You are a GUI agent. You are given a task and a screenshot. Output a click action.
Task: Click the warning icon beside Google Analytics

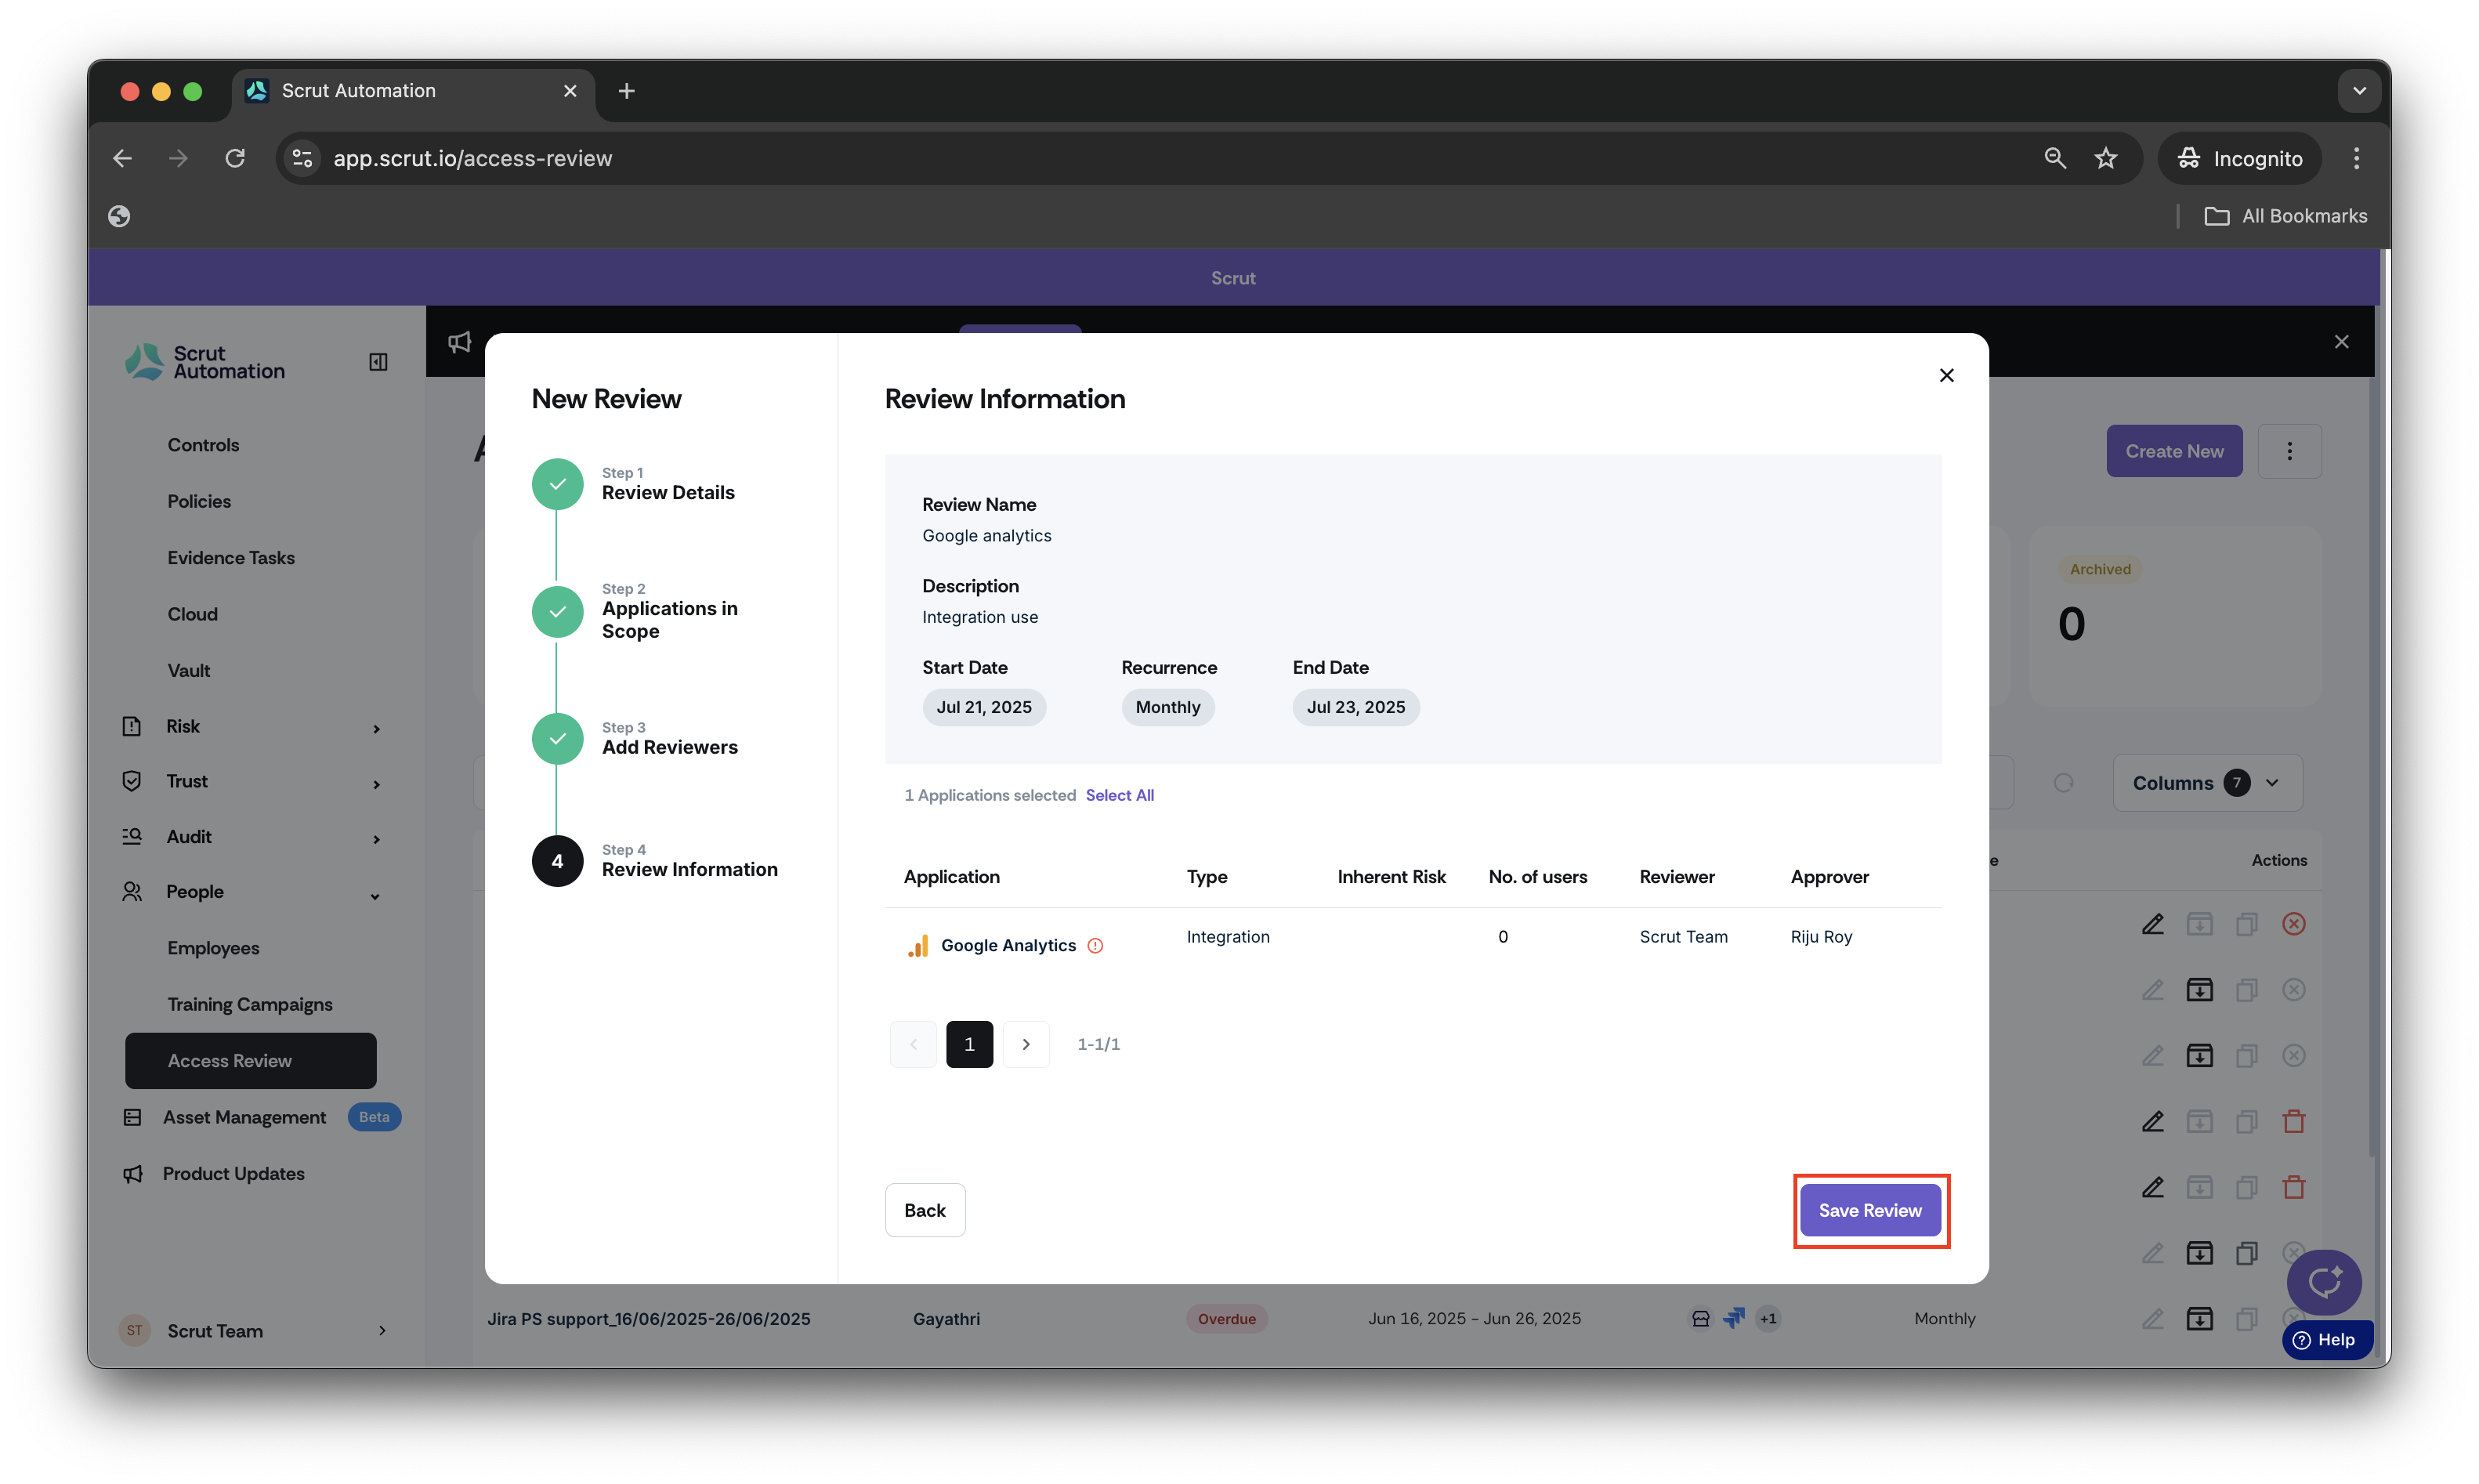point(1095,945)
